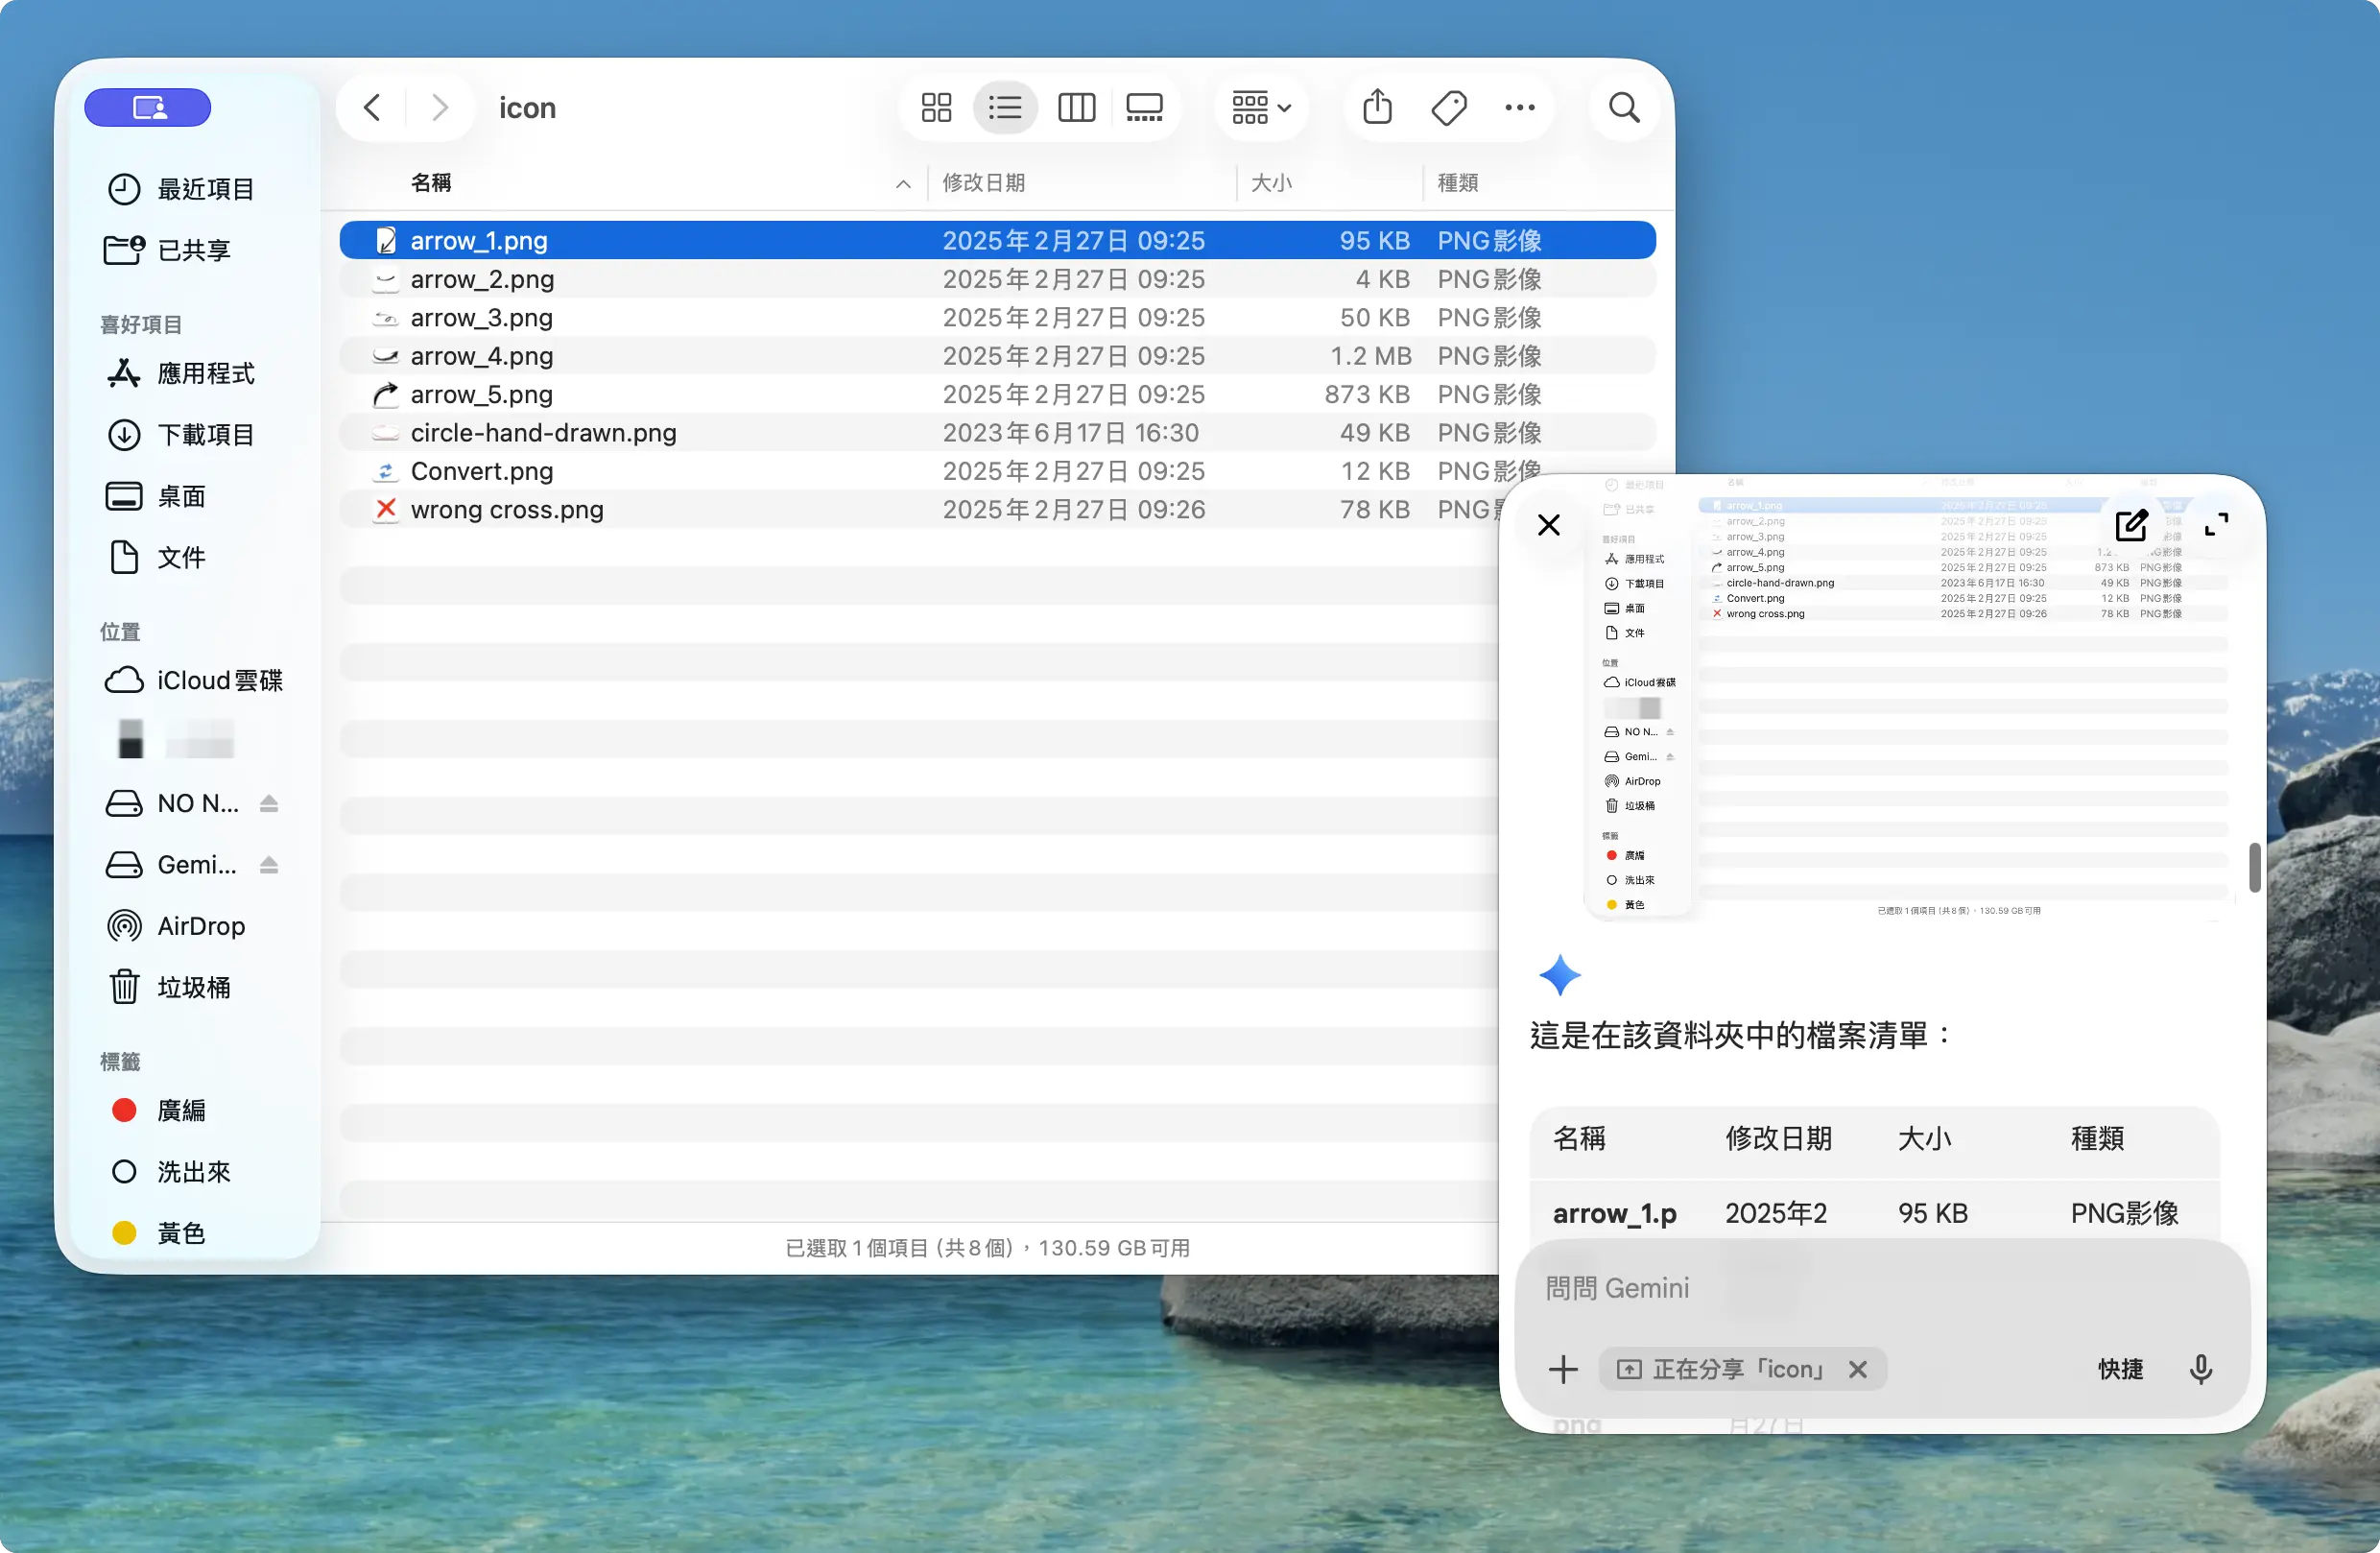Start a new chat with Gemini's compose icon
This screenshot has height=1553, width=2380.
pyautogui.click(x=2131, y=525)
